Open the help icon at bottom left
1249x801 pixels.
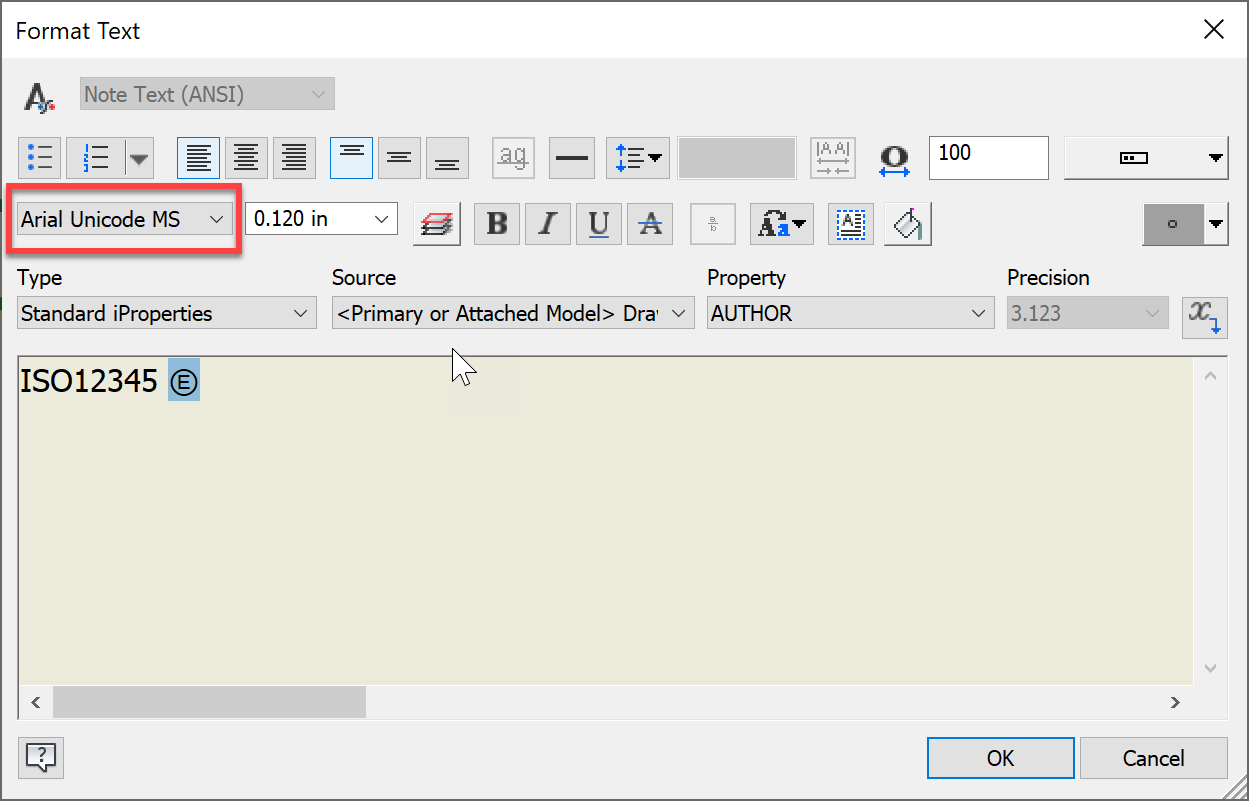pos(41,757)
